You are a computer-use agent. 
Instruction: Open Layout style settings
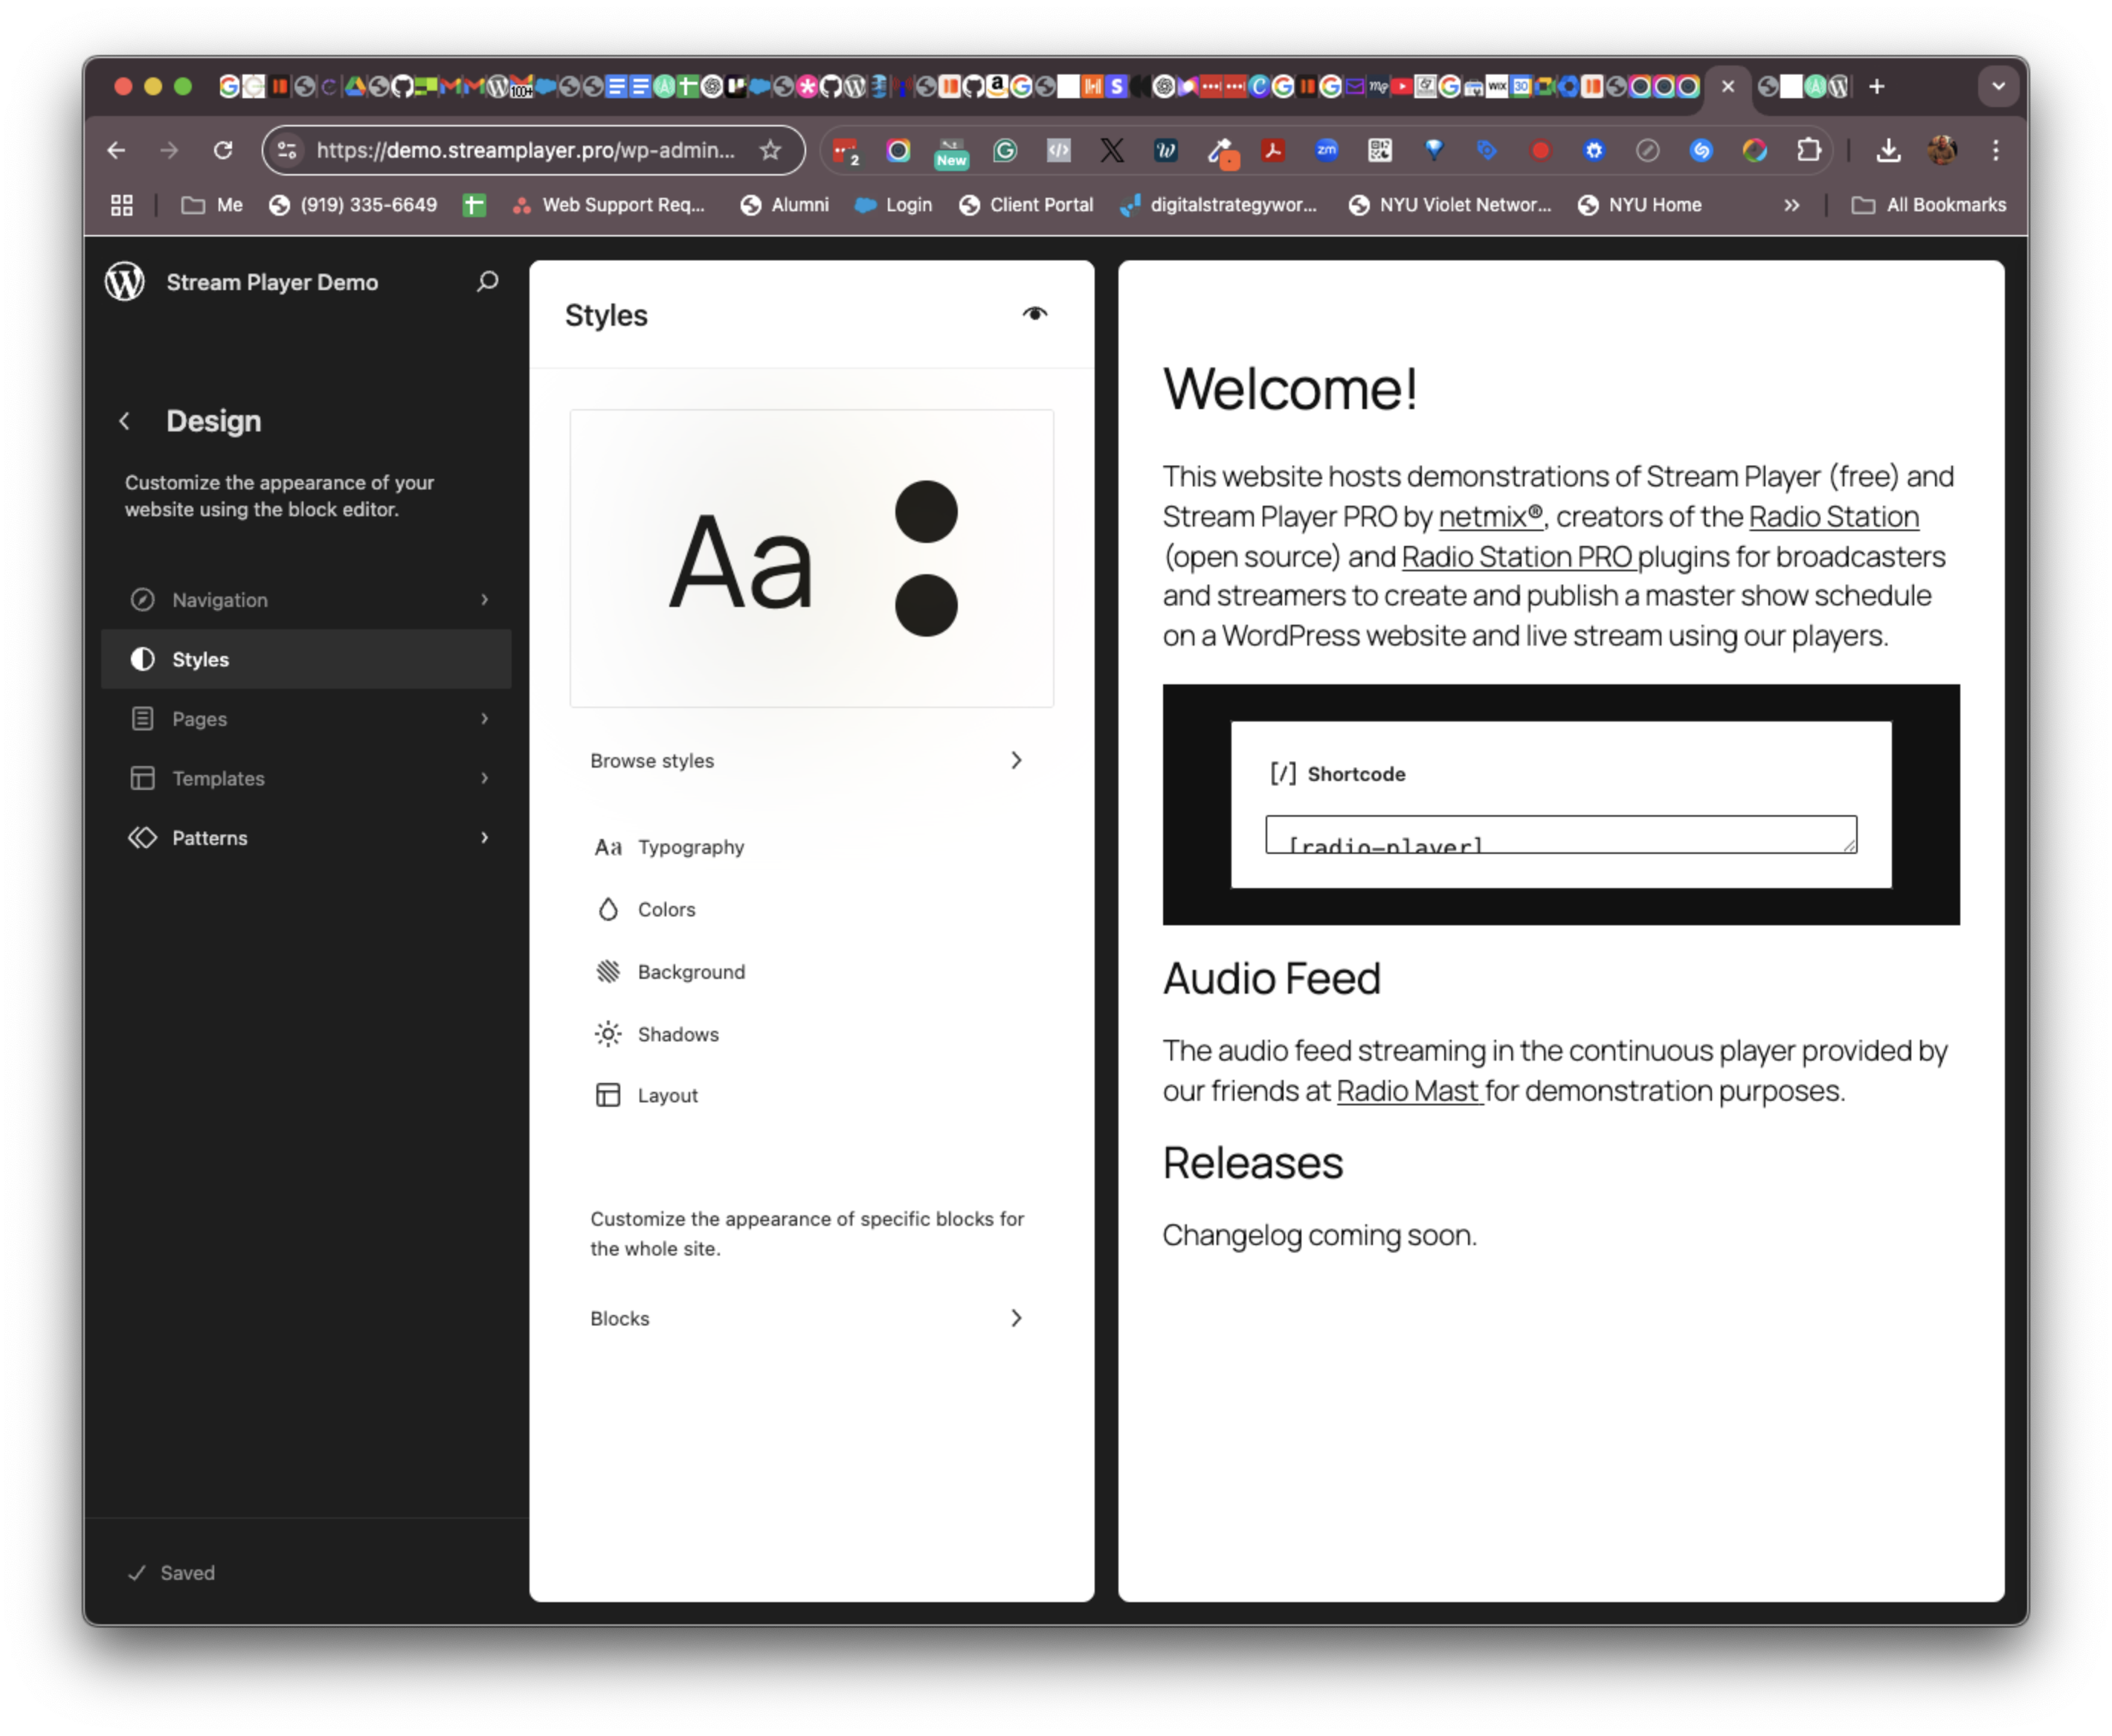pos(811,1096)
